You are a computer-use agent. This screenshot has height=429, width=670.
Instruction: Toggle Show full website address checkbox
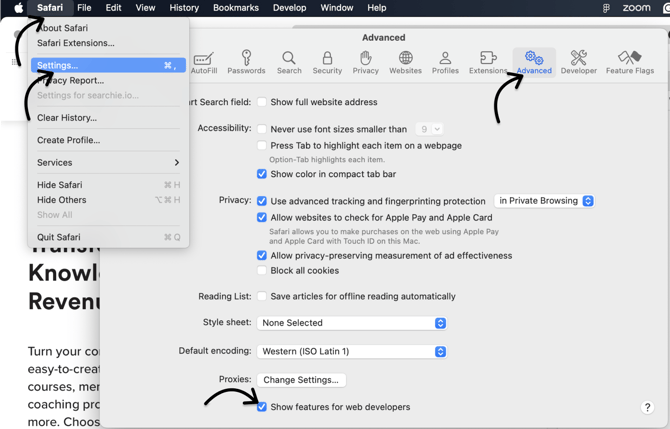point(262,102)
